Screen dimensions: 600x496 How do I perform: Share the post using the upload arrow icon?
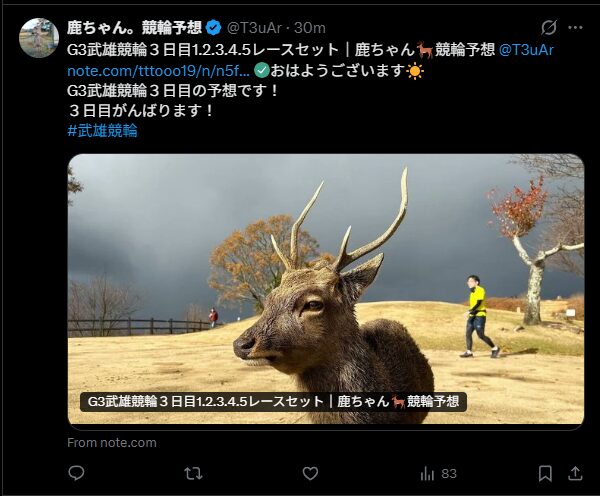coord(575,473)
